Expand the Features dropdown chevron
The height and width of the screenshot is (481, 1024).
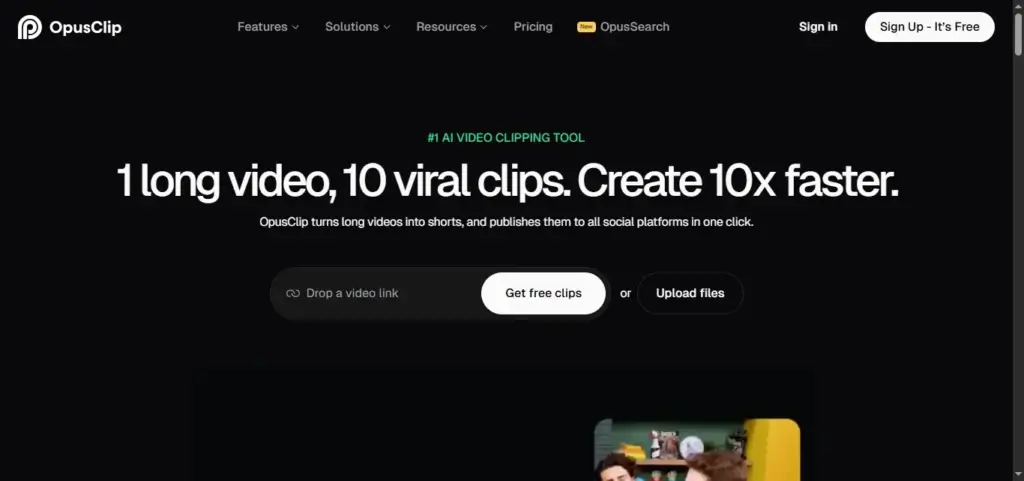click(295, 27)
